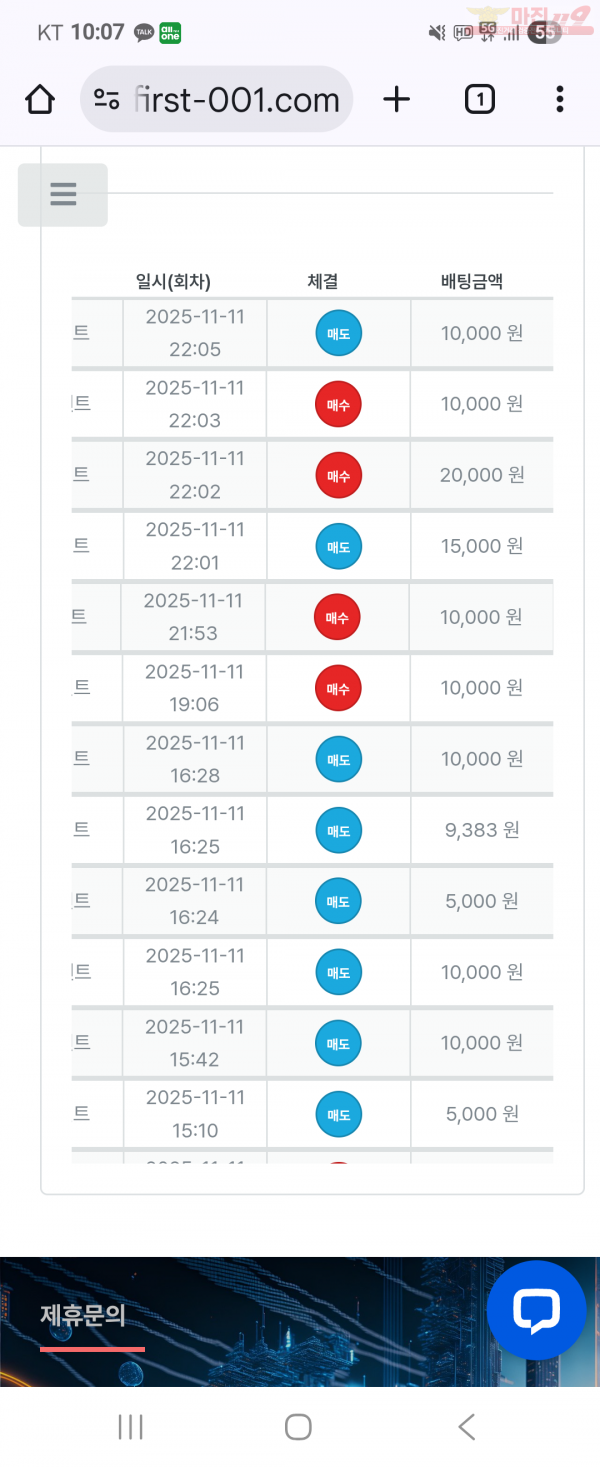Tap the blue 매도 badge for 15,000 원
The width and height of the screenshot is (600, 1467).
click(x=339, y=547)
